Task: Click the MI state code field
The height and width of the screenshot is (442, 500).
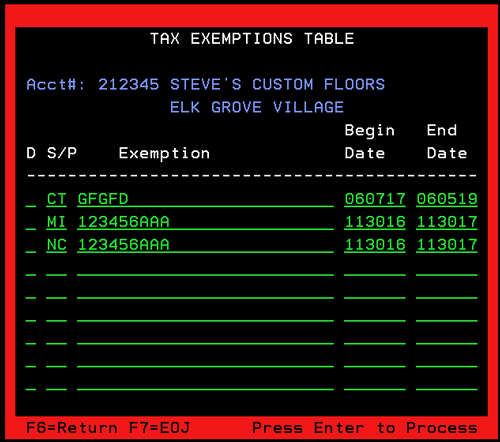Action: pyautogui.click(x=57, y=222)
